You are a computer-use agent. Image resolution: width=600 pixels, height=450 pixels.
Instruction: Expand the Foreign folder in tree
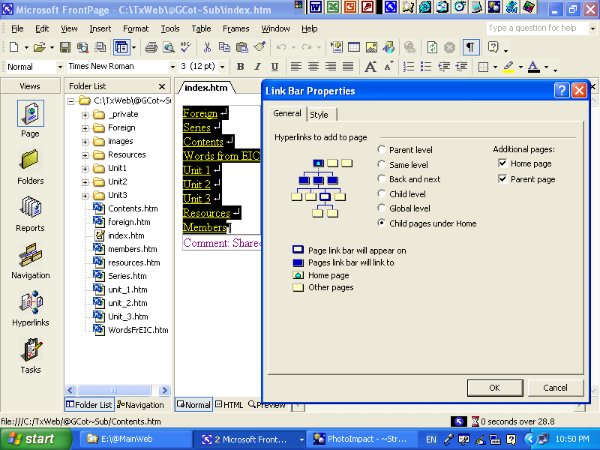pos(86,128)
